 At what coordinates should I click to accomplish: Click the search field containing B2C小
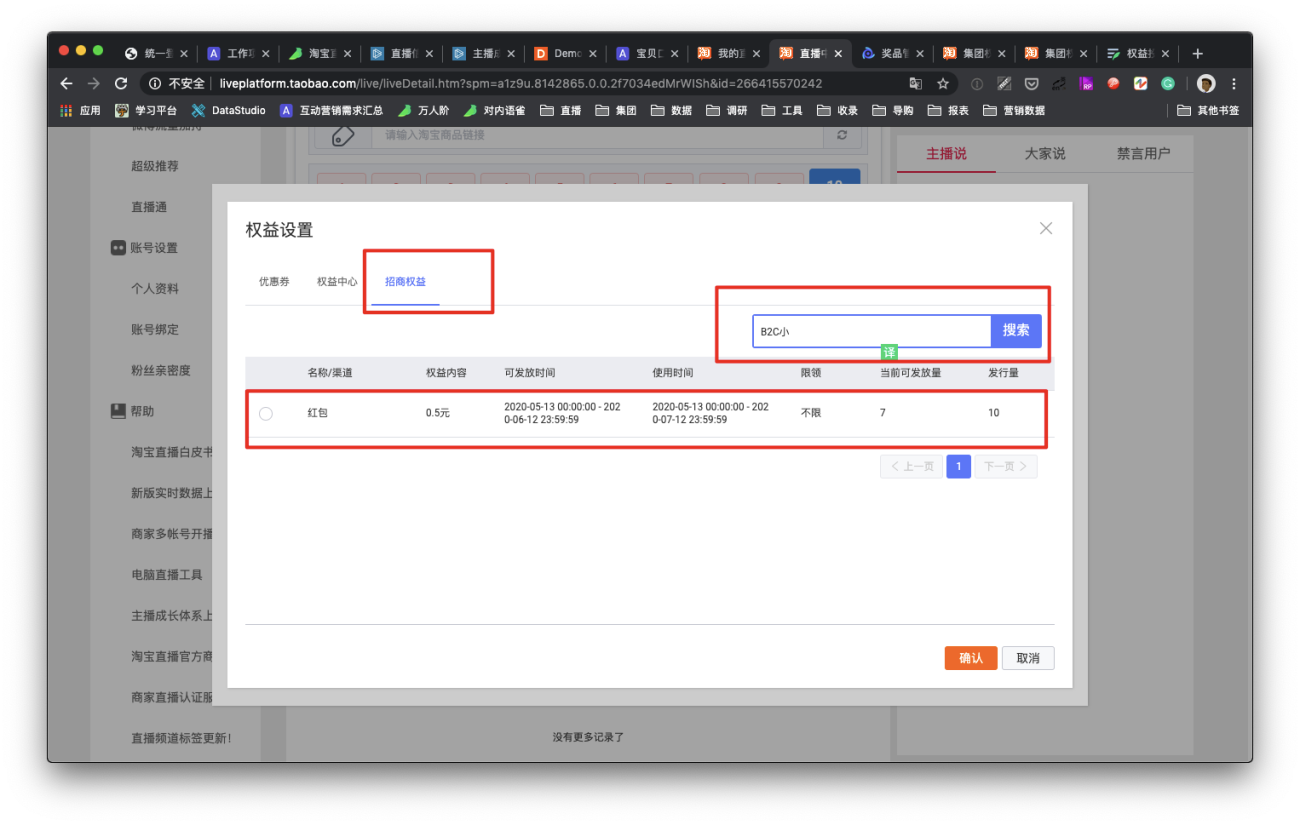point(871,330)
